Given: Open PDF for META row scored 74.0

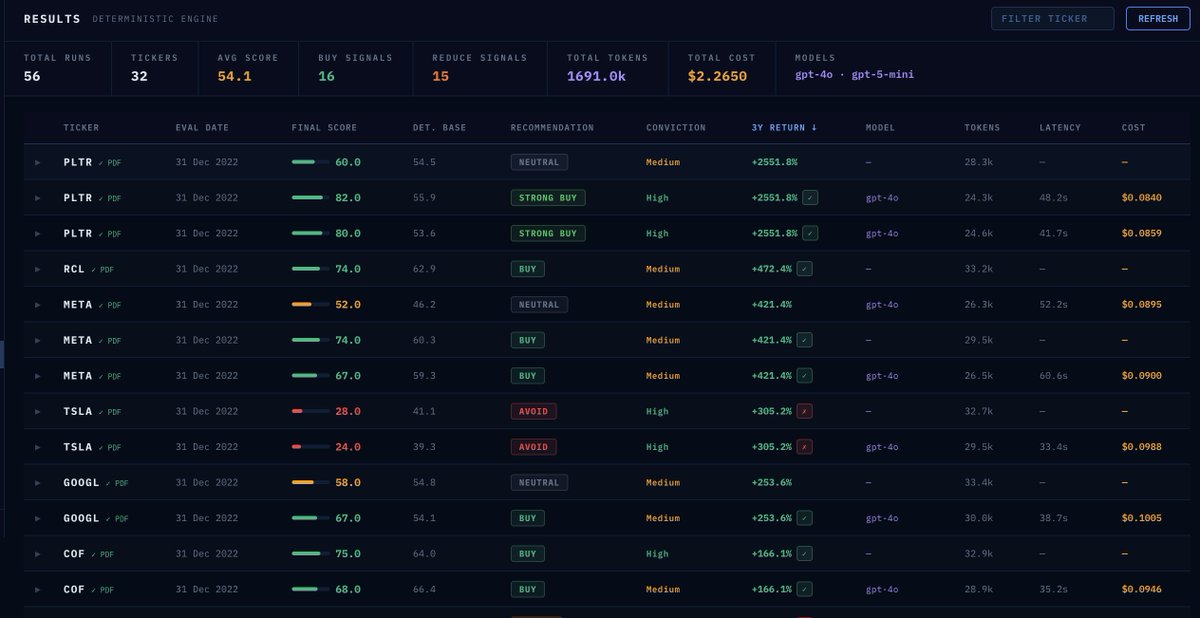Looking at the screenshot, I should click(x=109, y=341).
